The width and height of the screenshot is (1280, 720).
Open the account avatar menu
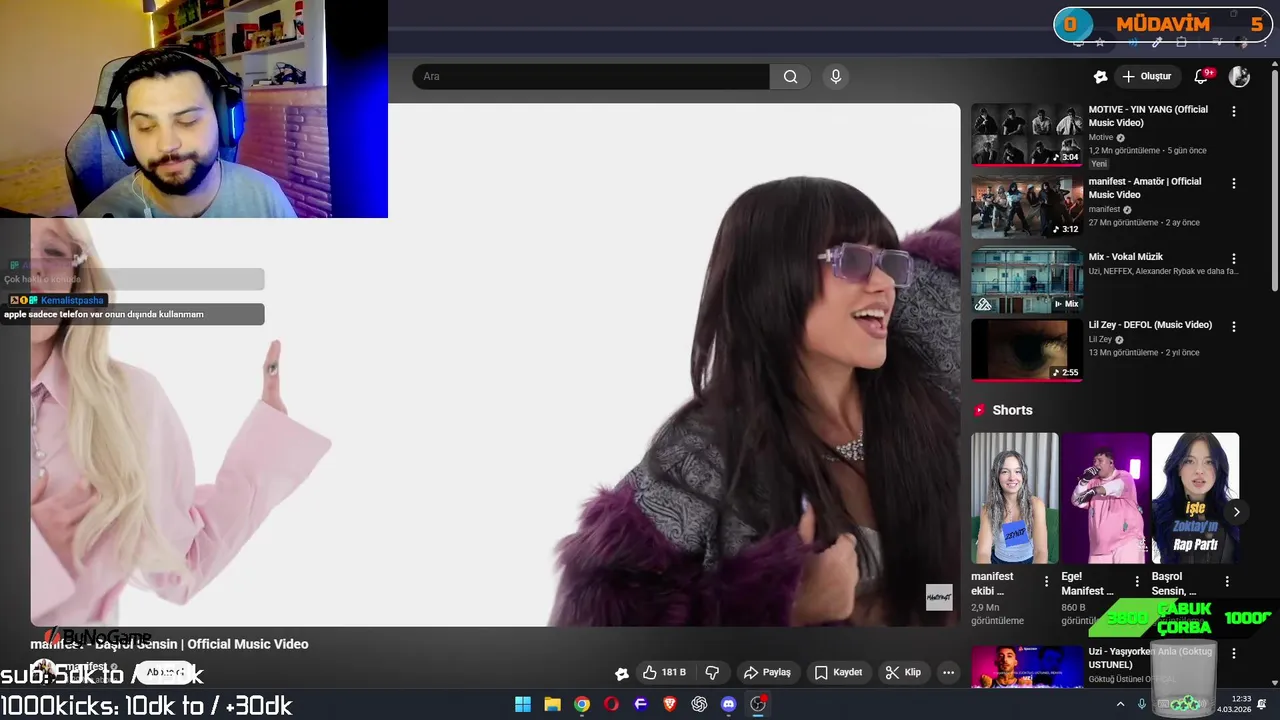pyautogui.click(x=1239, y=77)
